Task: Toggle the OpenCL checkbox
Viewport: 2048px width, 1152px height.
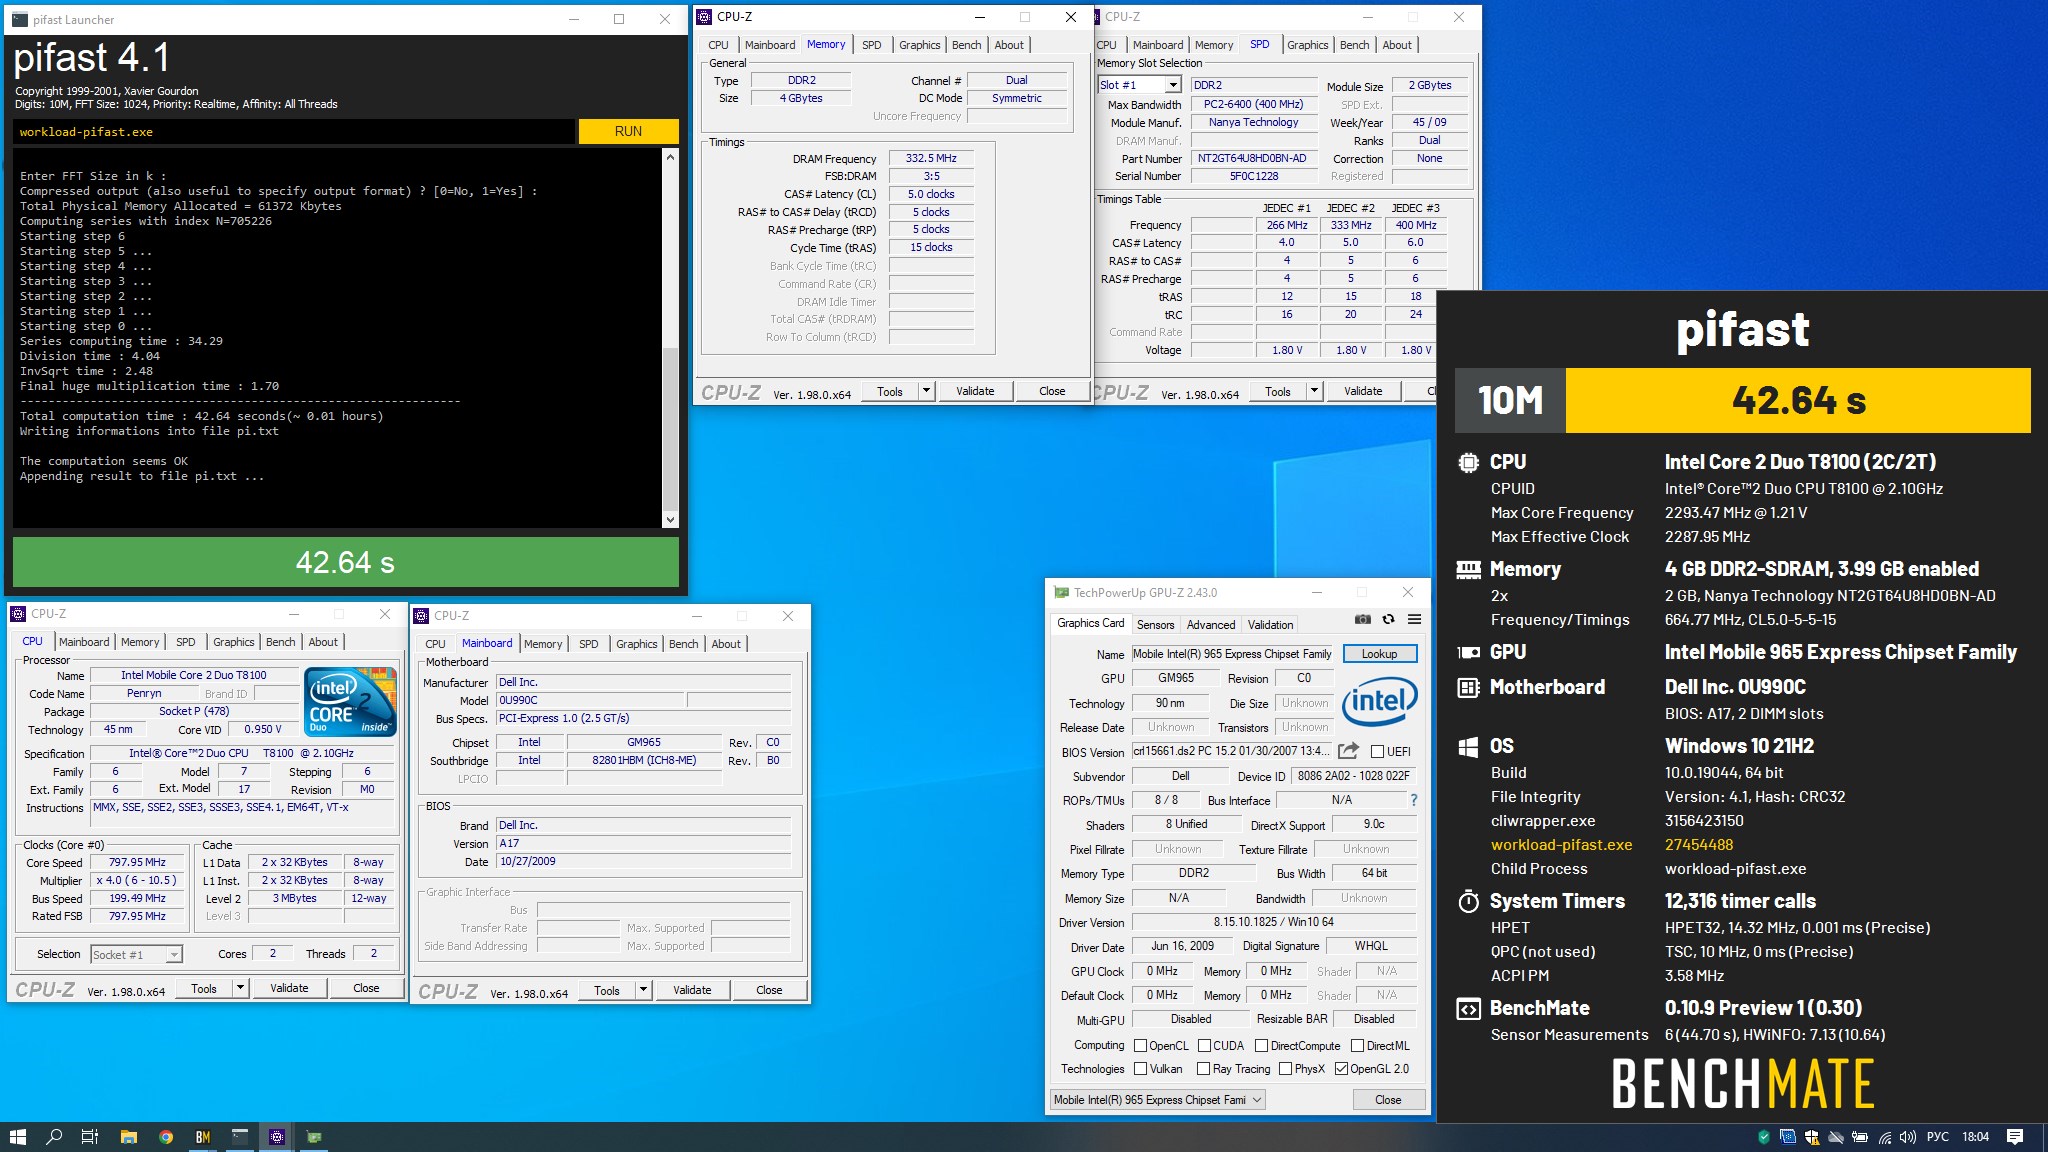Action: click(x=1141, y=1046)
